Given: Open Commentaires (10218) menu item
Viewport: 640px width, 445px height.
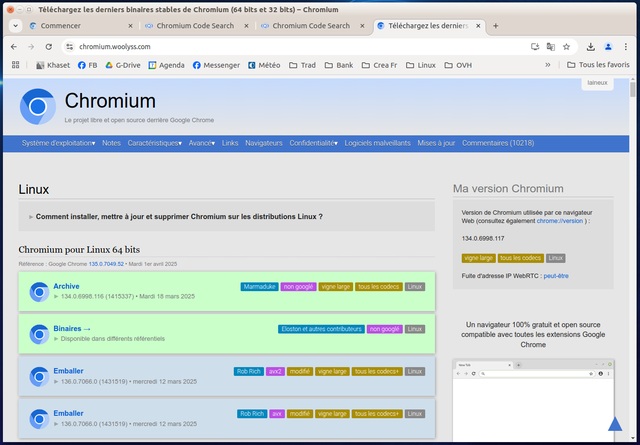Looking at the screenshot, I should 498,143.
